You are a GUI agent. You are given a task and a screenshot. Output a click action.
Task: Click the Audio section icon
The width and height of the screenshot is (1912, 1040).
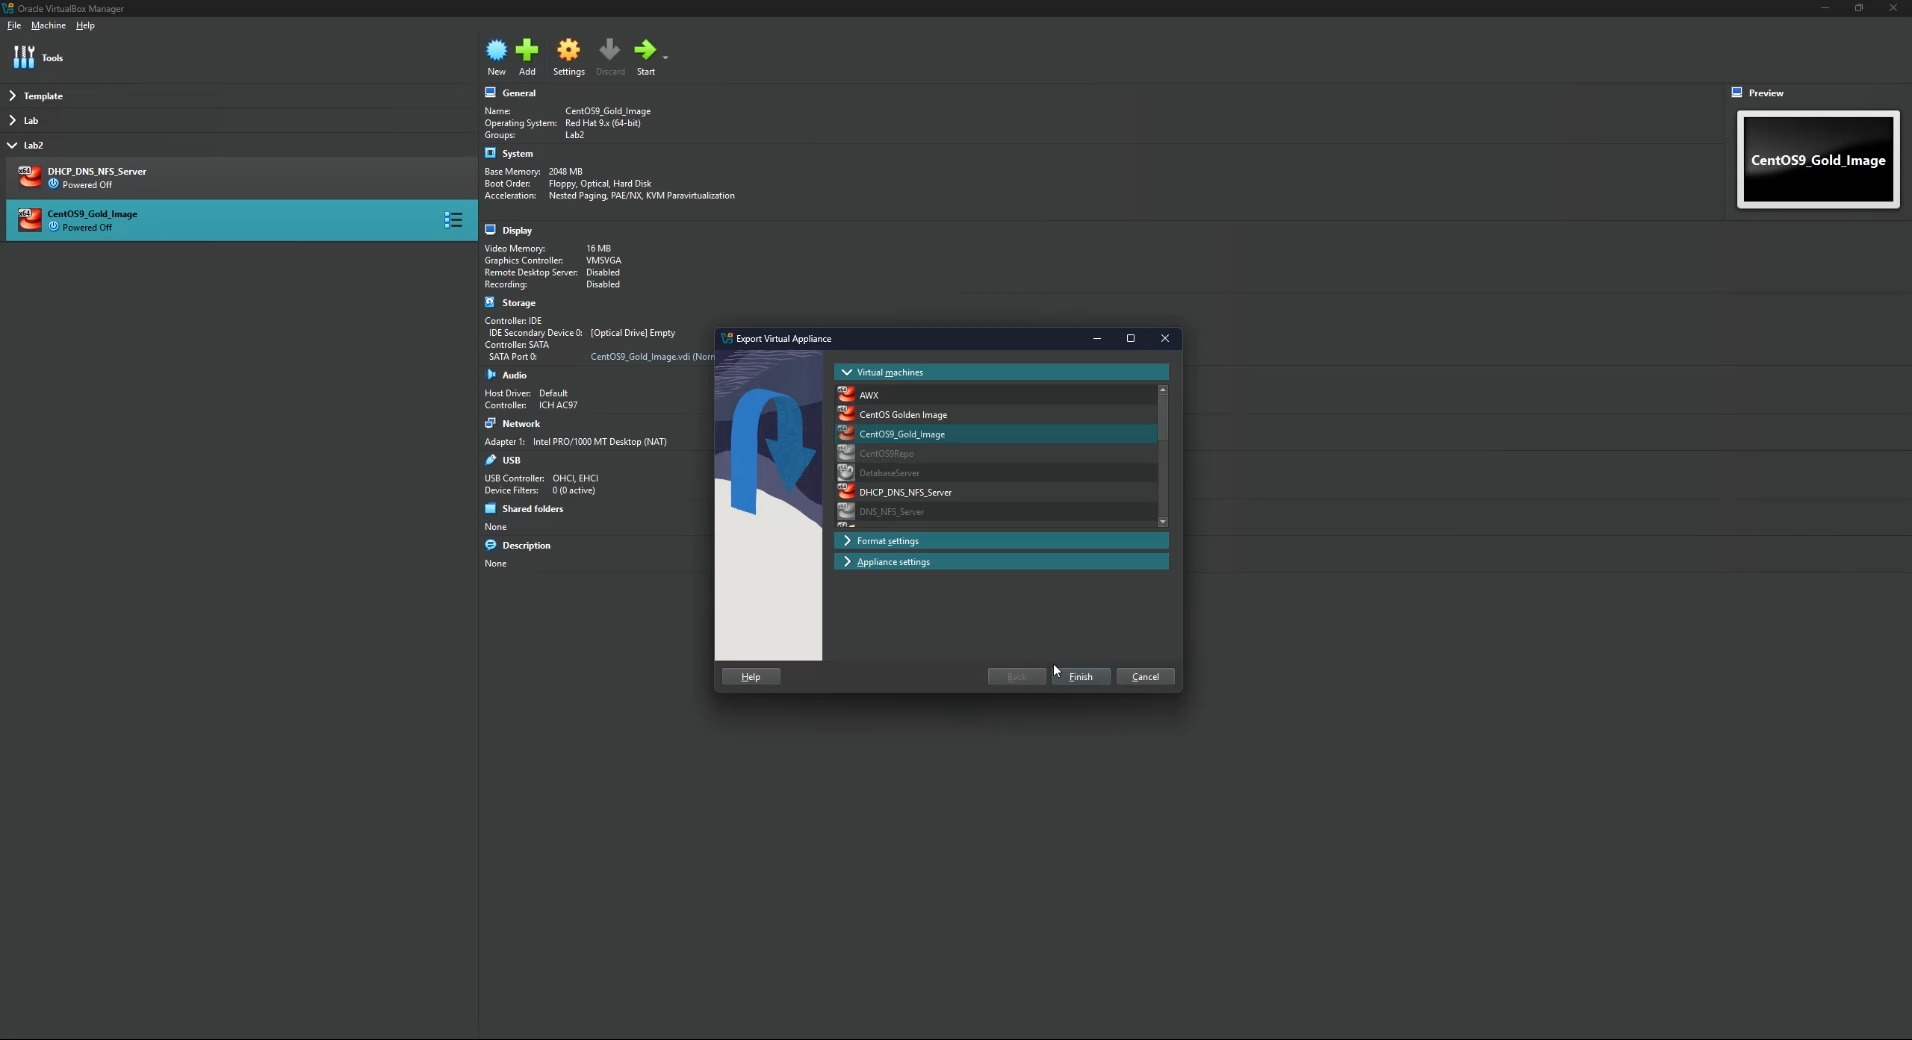[490, 375]
